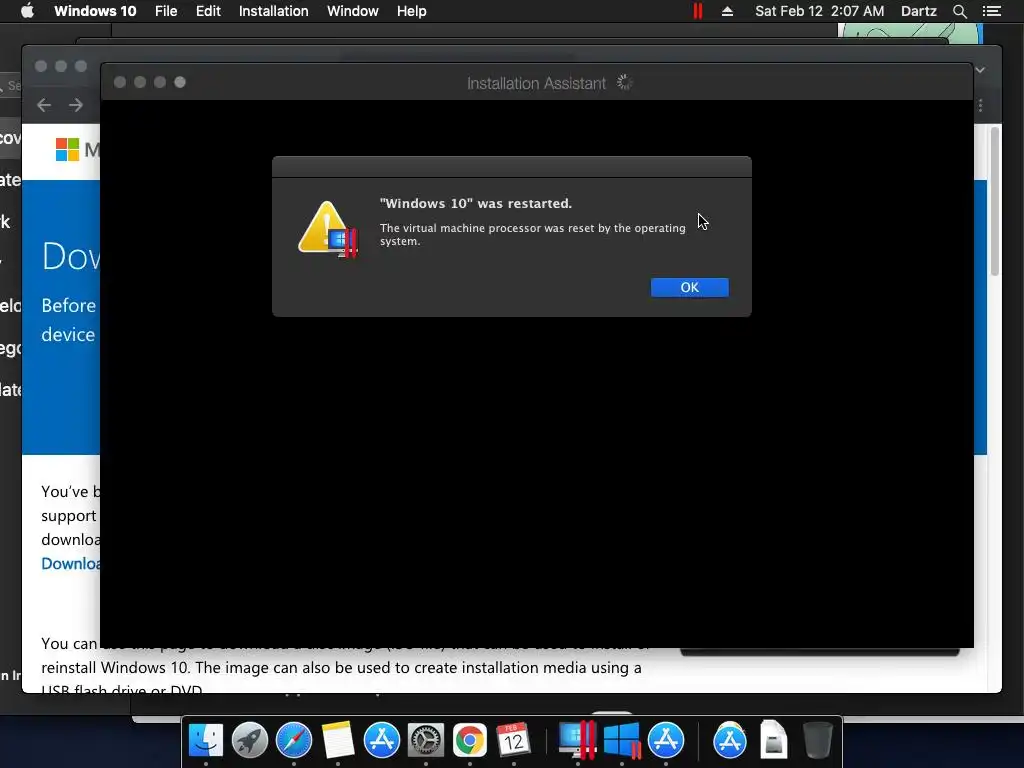
Task: Click the browser back arrow
Action: click(44, 105)
